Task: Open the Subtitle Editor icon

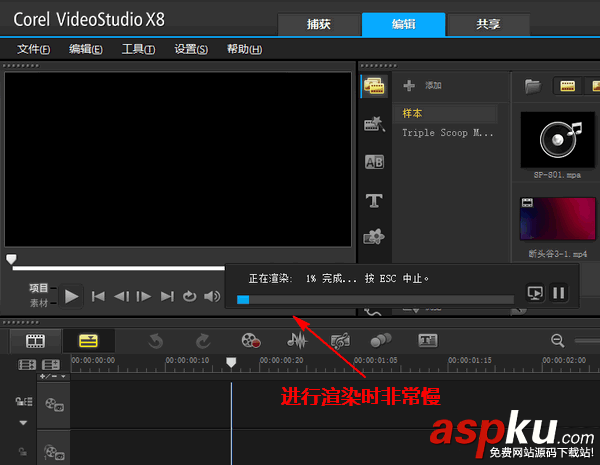Action: click(x=428, y=340)
